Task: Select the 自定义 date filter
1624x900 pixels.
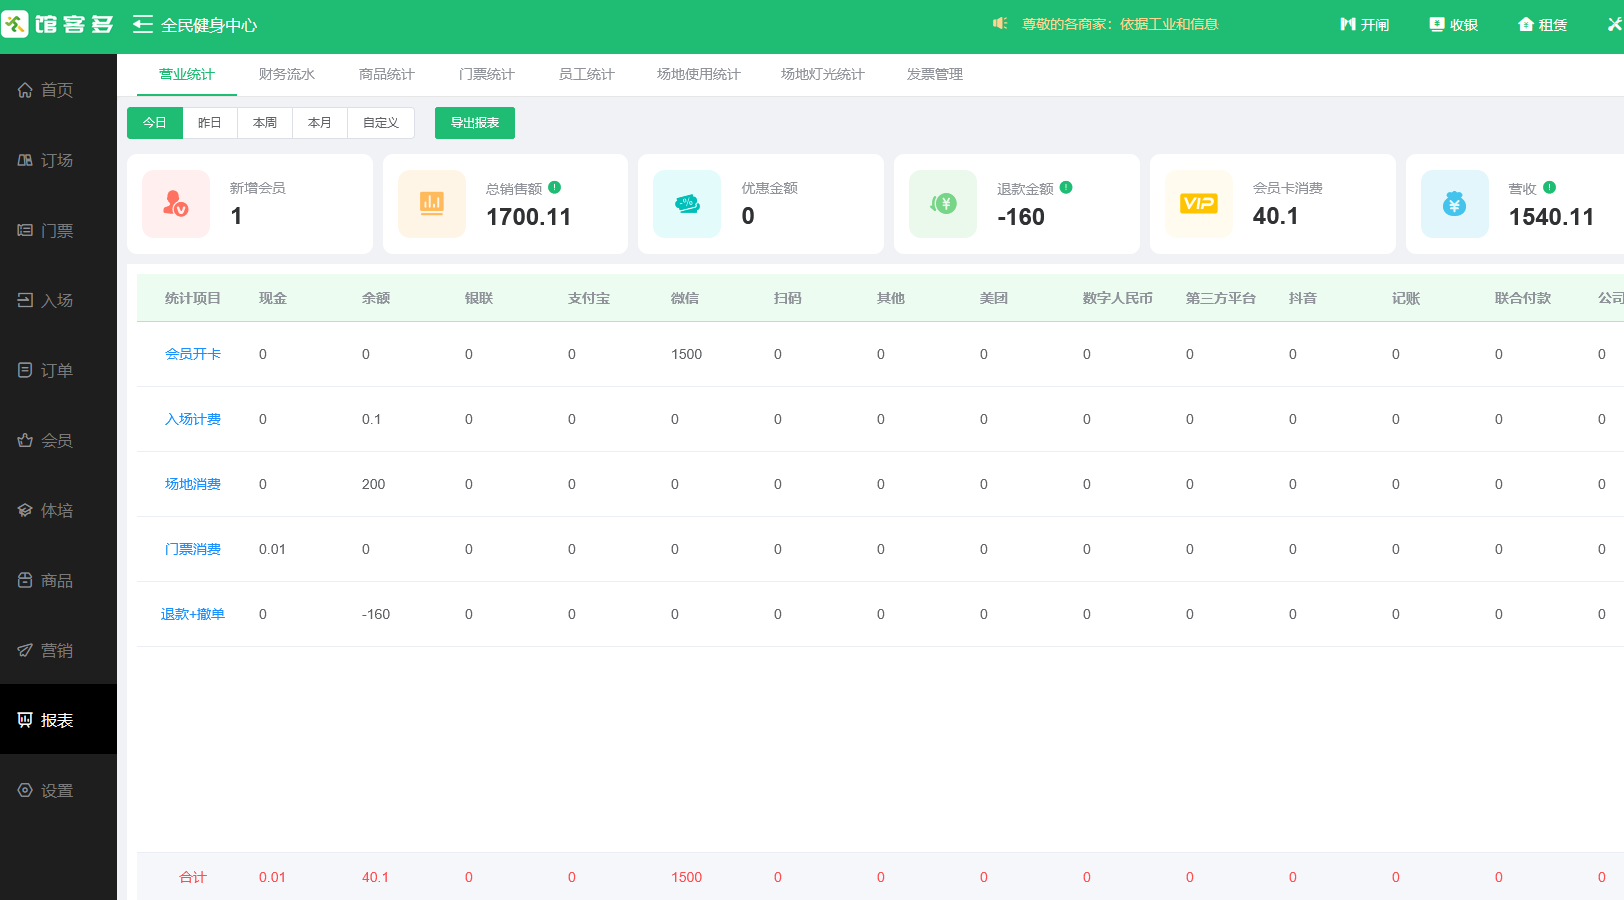Action: point(381,123)
